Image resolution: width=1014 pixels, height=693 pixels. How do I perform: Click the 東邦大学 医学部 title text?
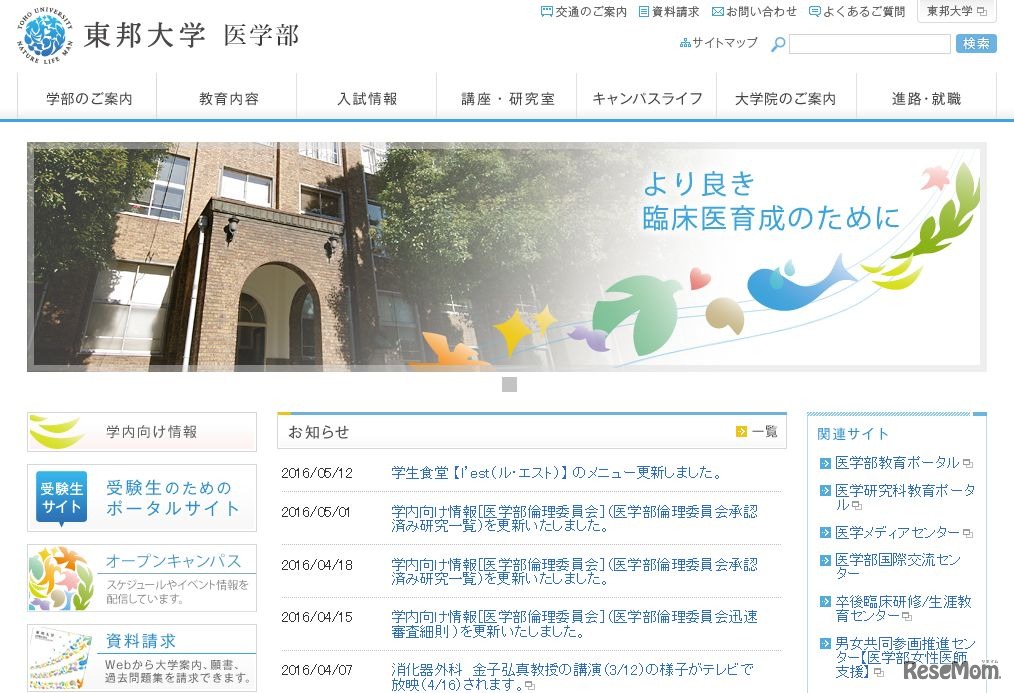191,36
